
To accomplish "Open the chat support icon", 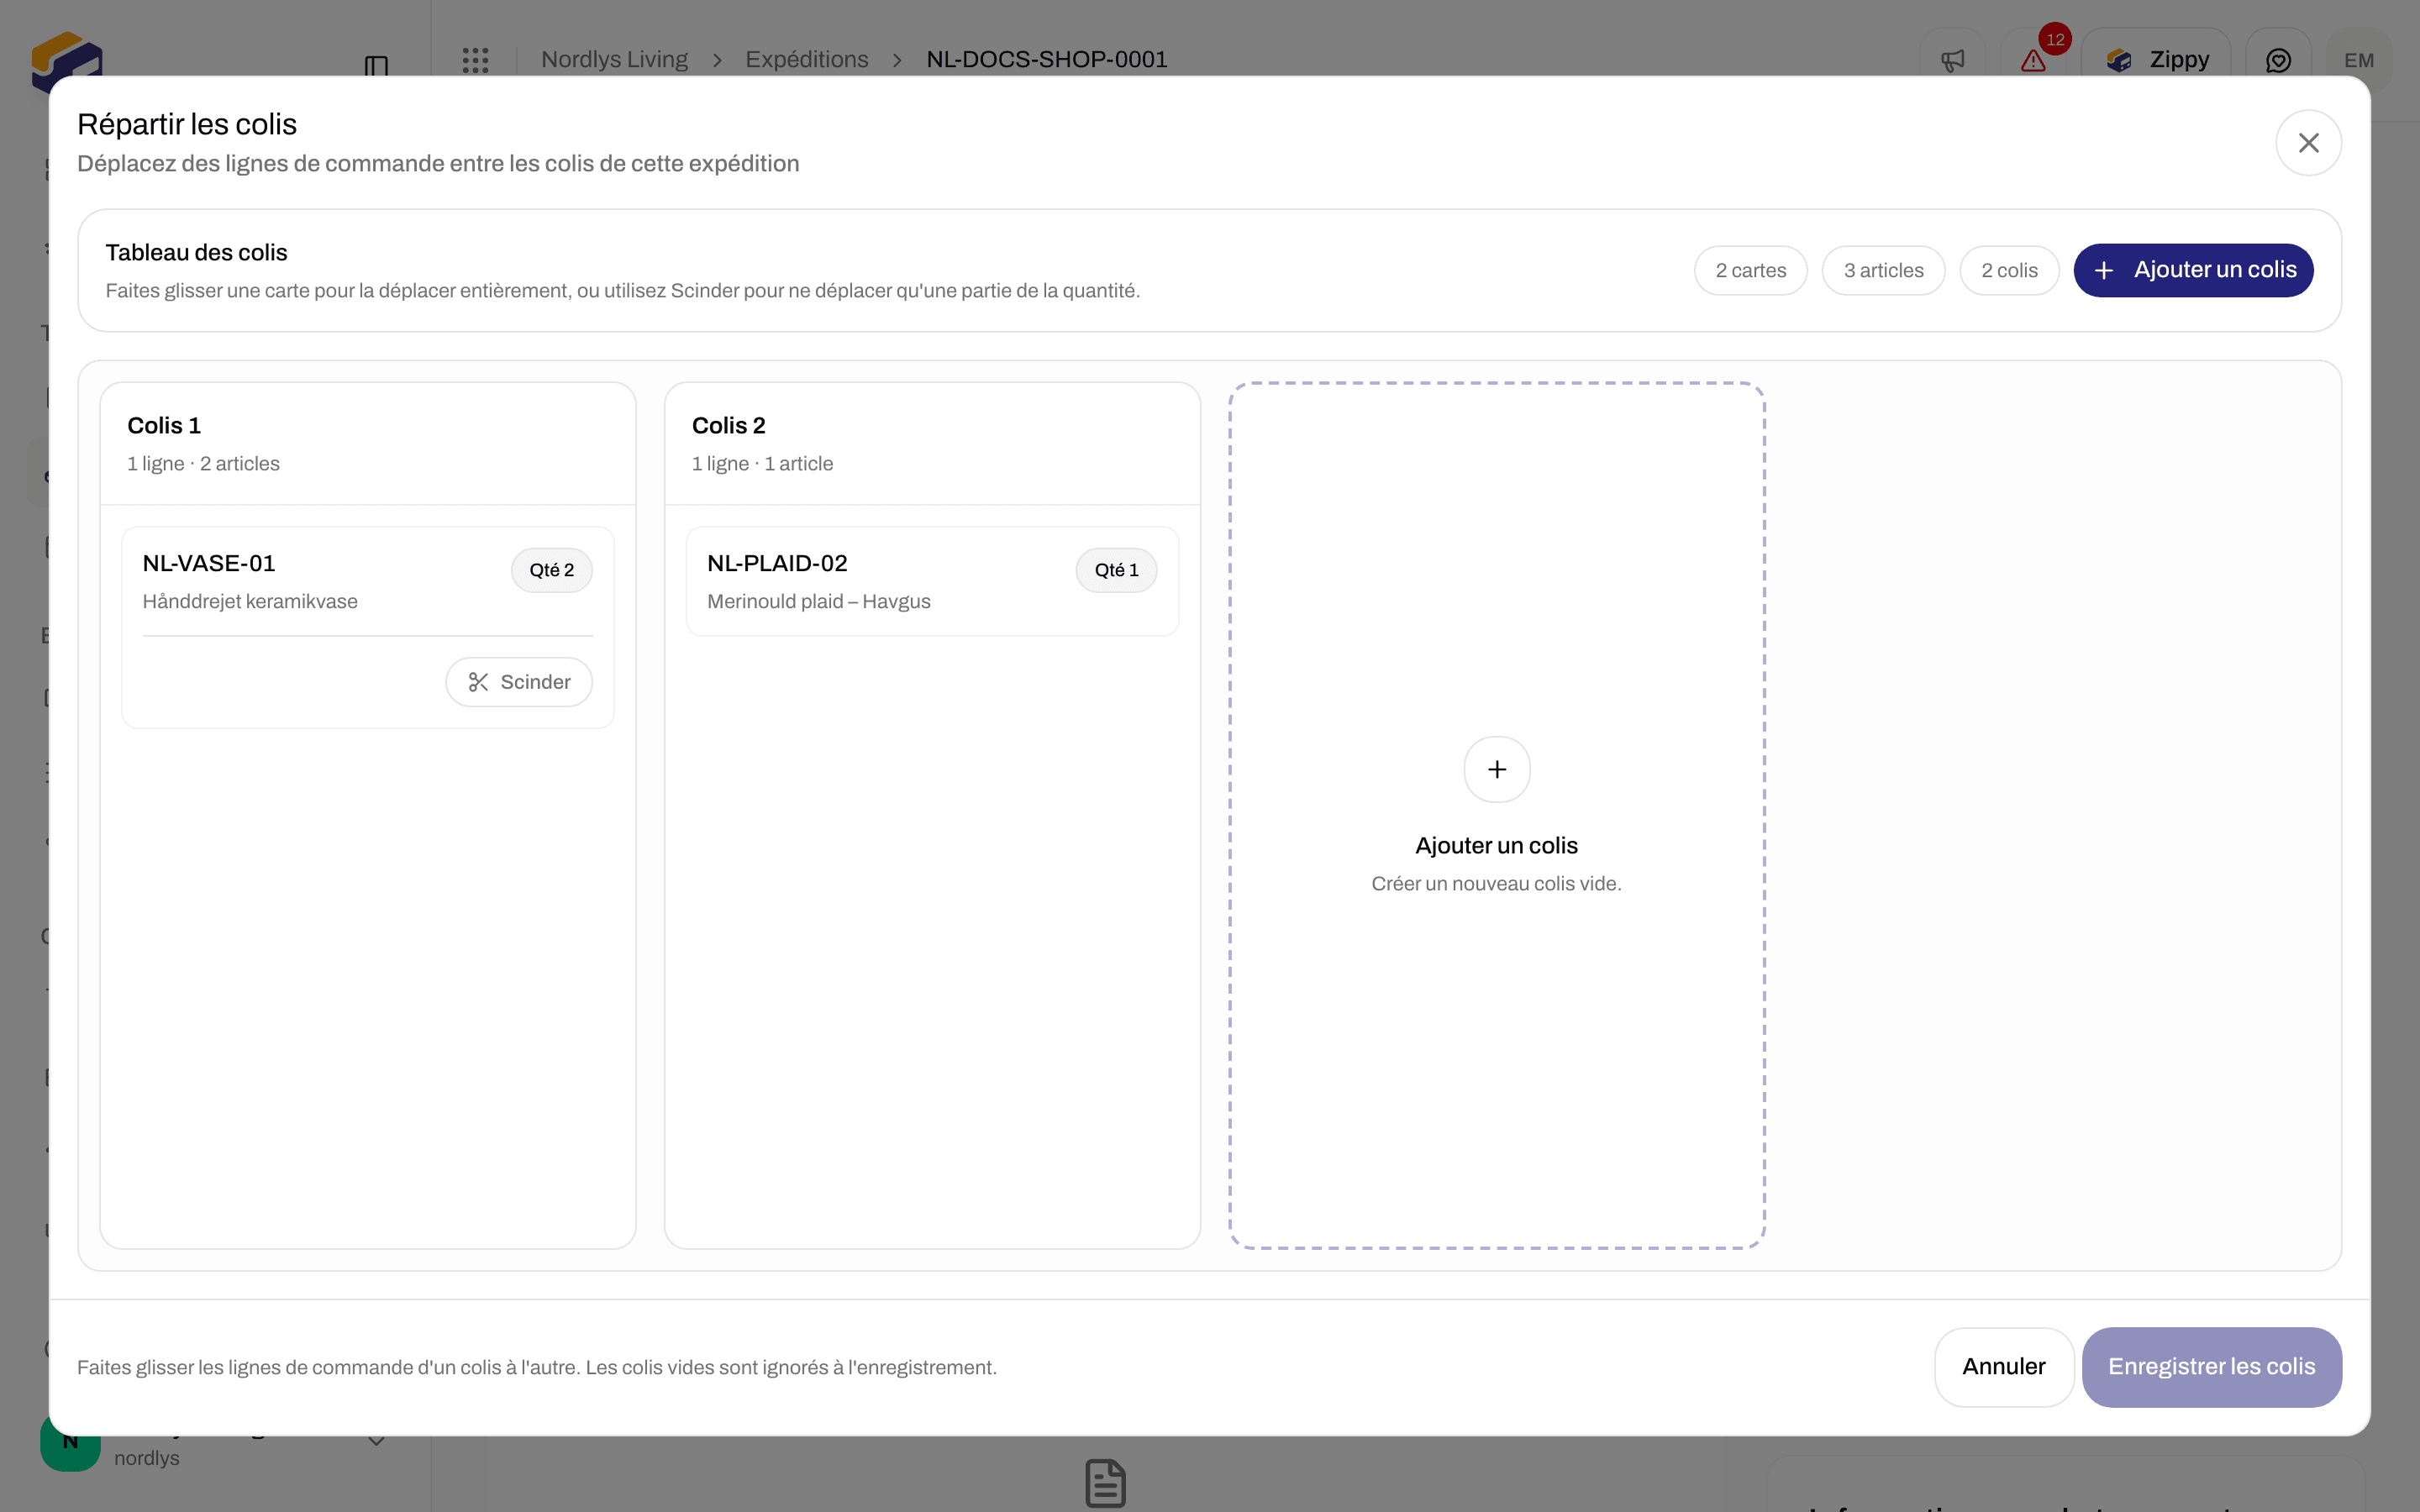I will (x=2278, y=60).
